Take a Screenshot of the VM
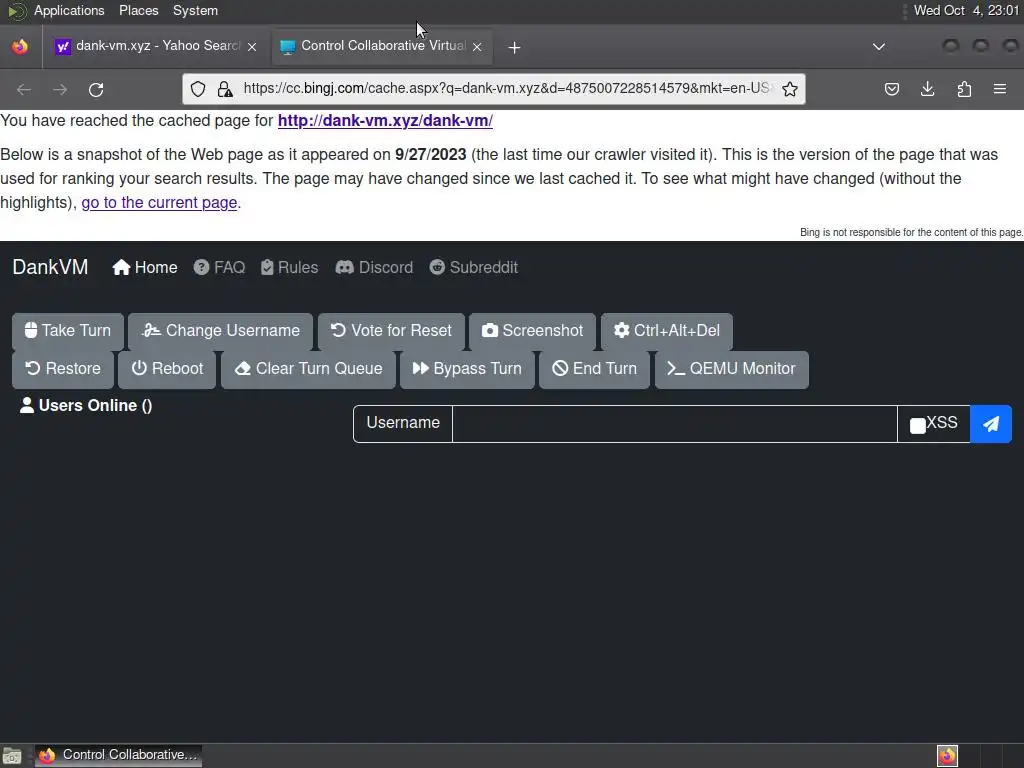 pyautogui.click(x=532, y=330)
